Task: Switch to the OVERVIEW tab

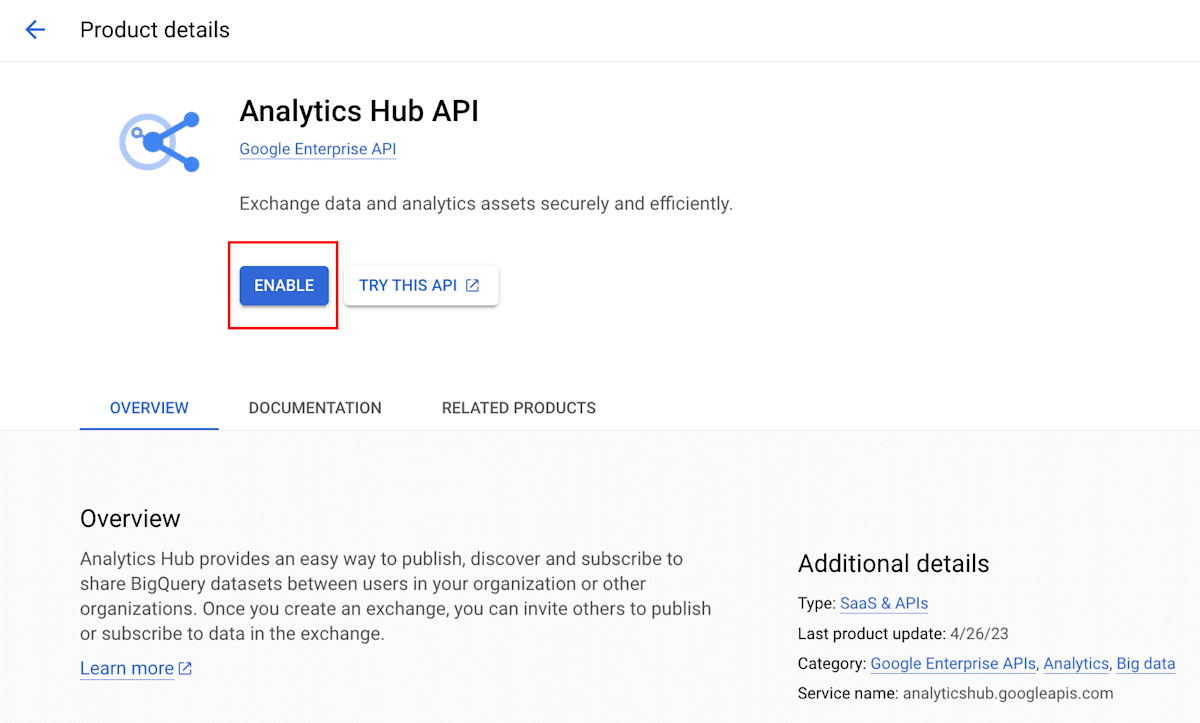Action: [149, 408]
